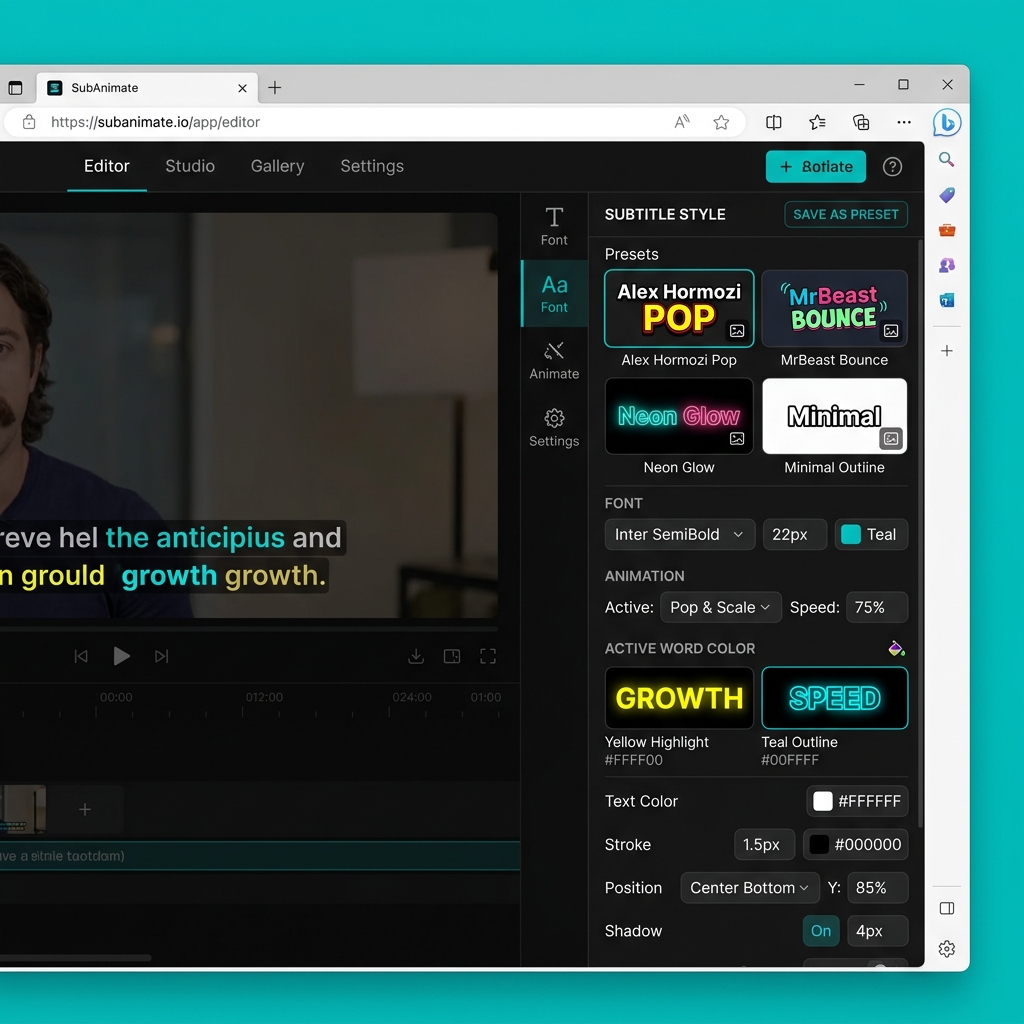
Task: Add a sidebar app with plus icon
Action: [946, 351]
